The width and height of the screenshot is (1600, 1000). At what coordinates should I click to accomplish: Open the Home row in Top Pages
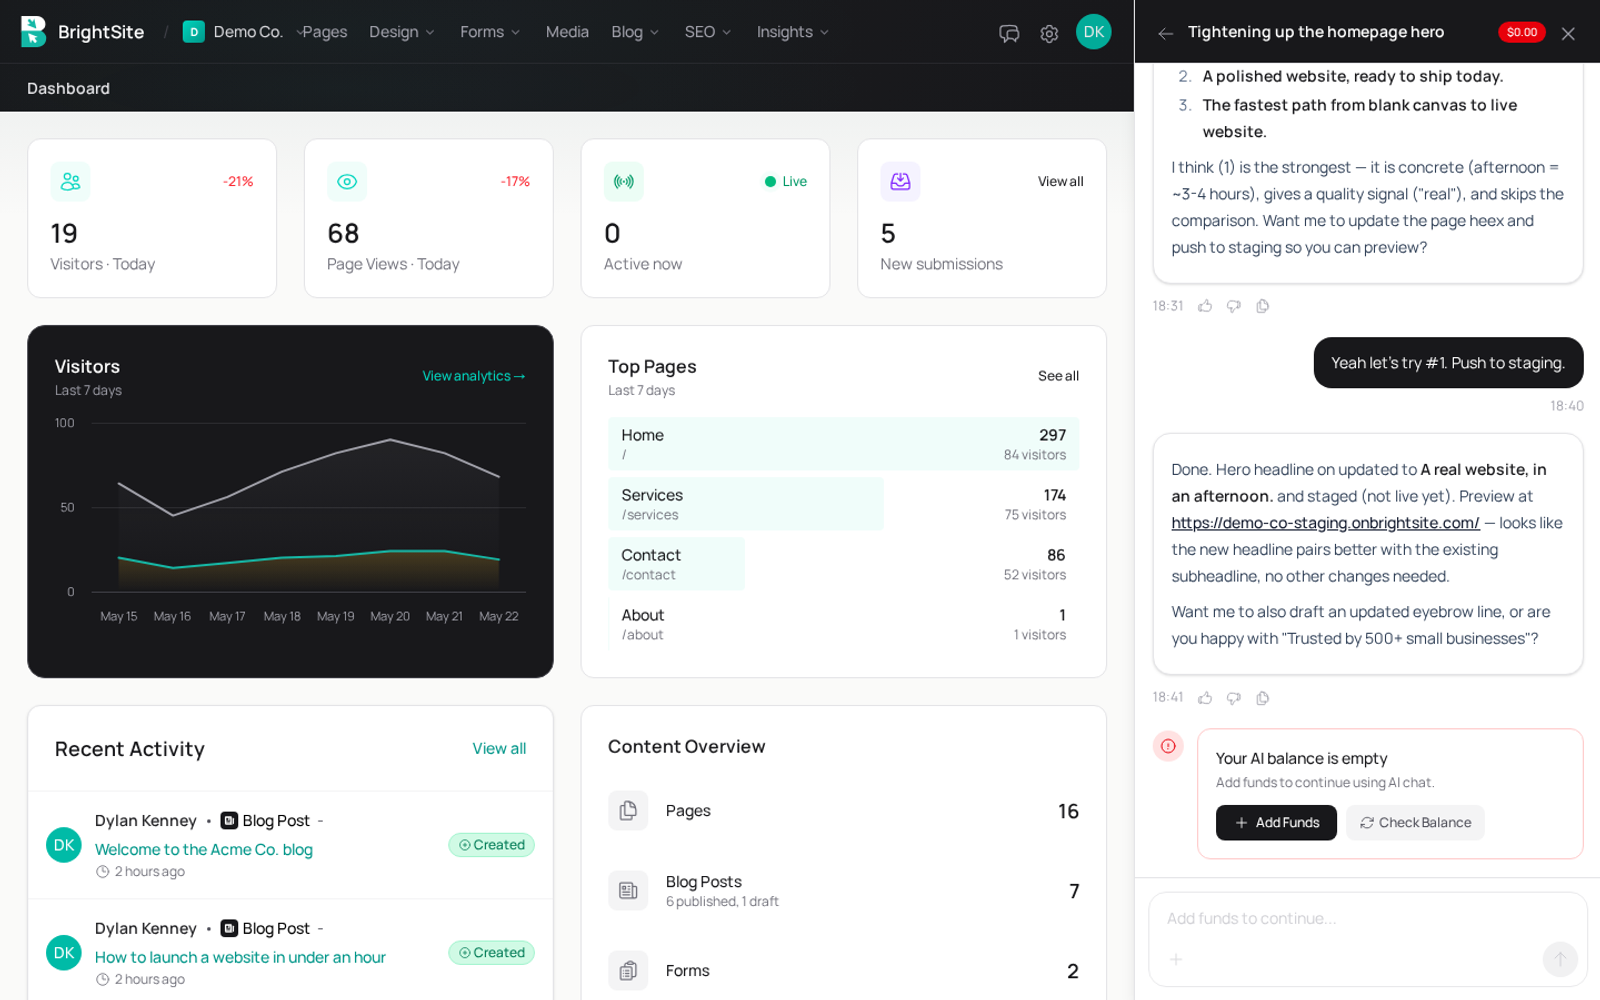[843, 444]
